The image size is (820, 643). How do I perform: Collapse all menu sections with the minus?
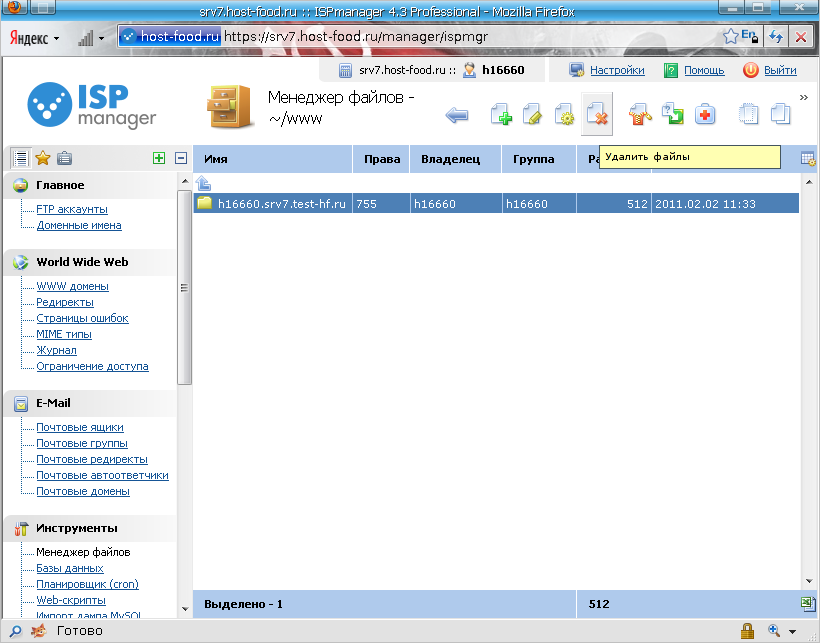tap(181, 158)
